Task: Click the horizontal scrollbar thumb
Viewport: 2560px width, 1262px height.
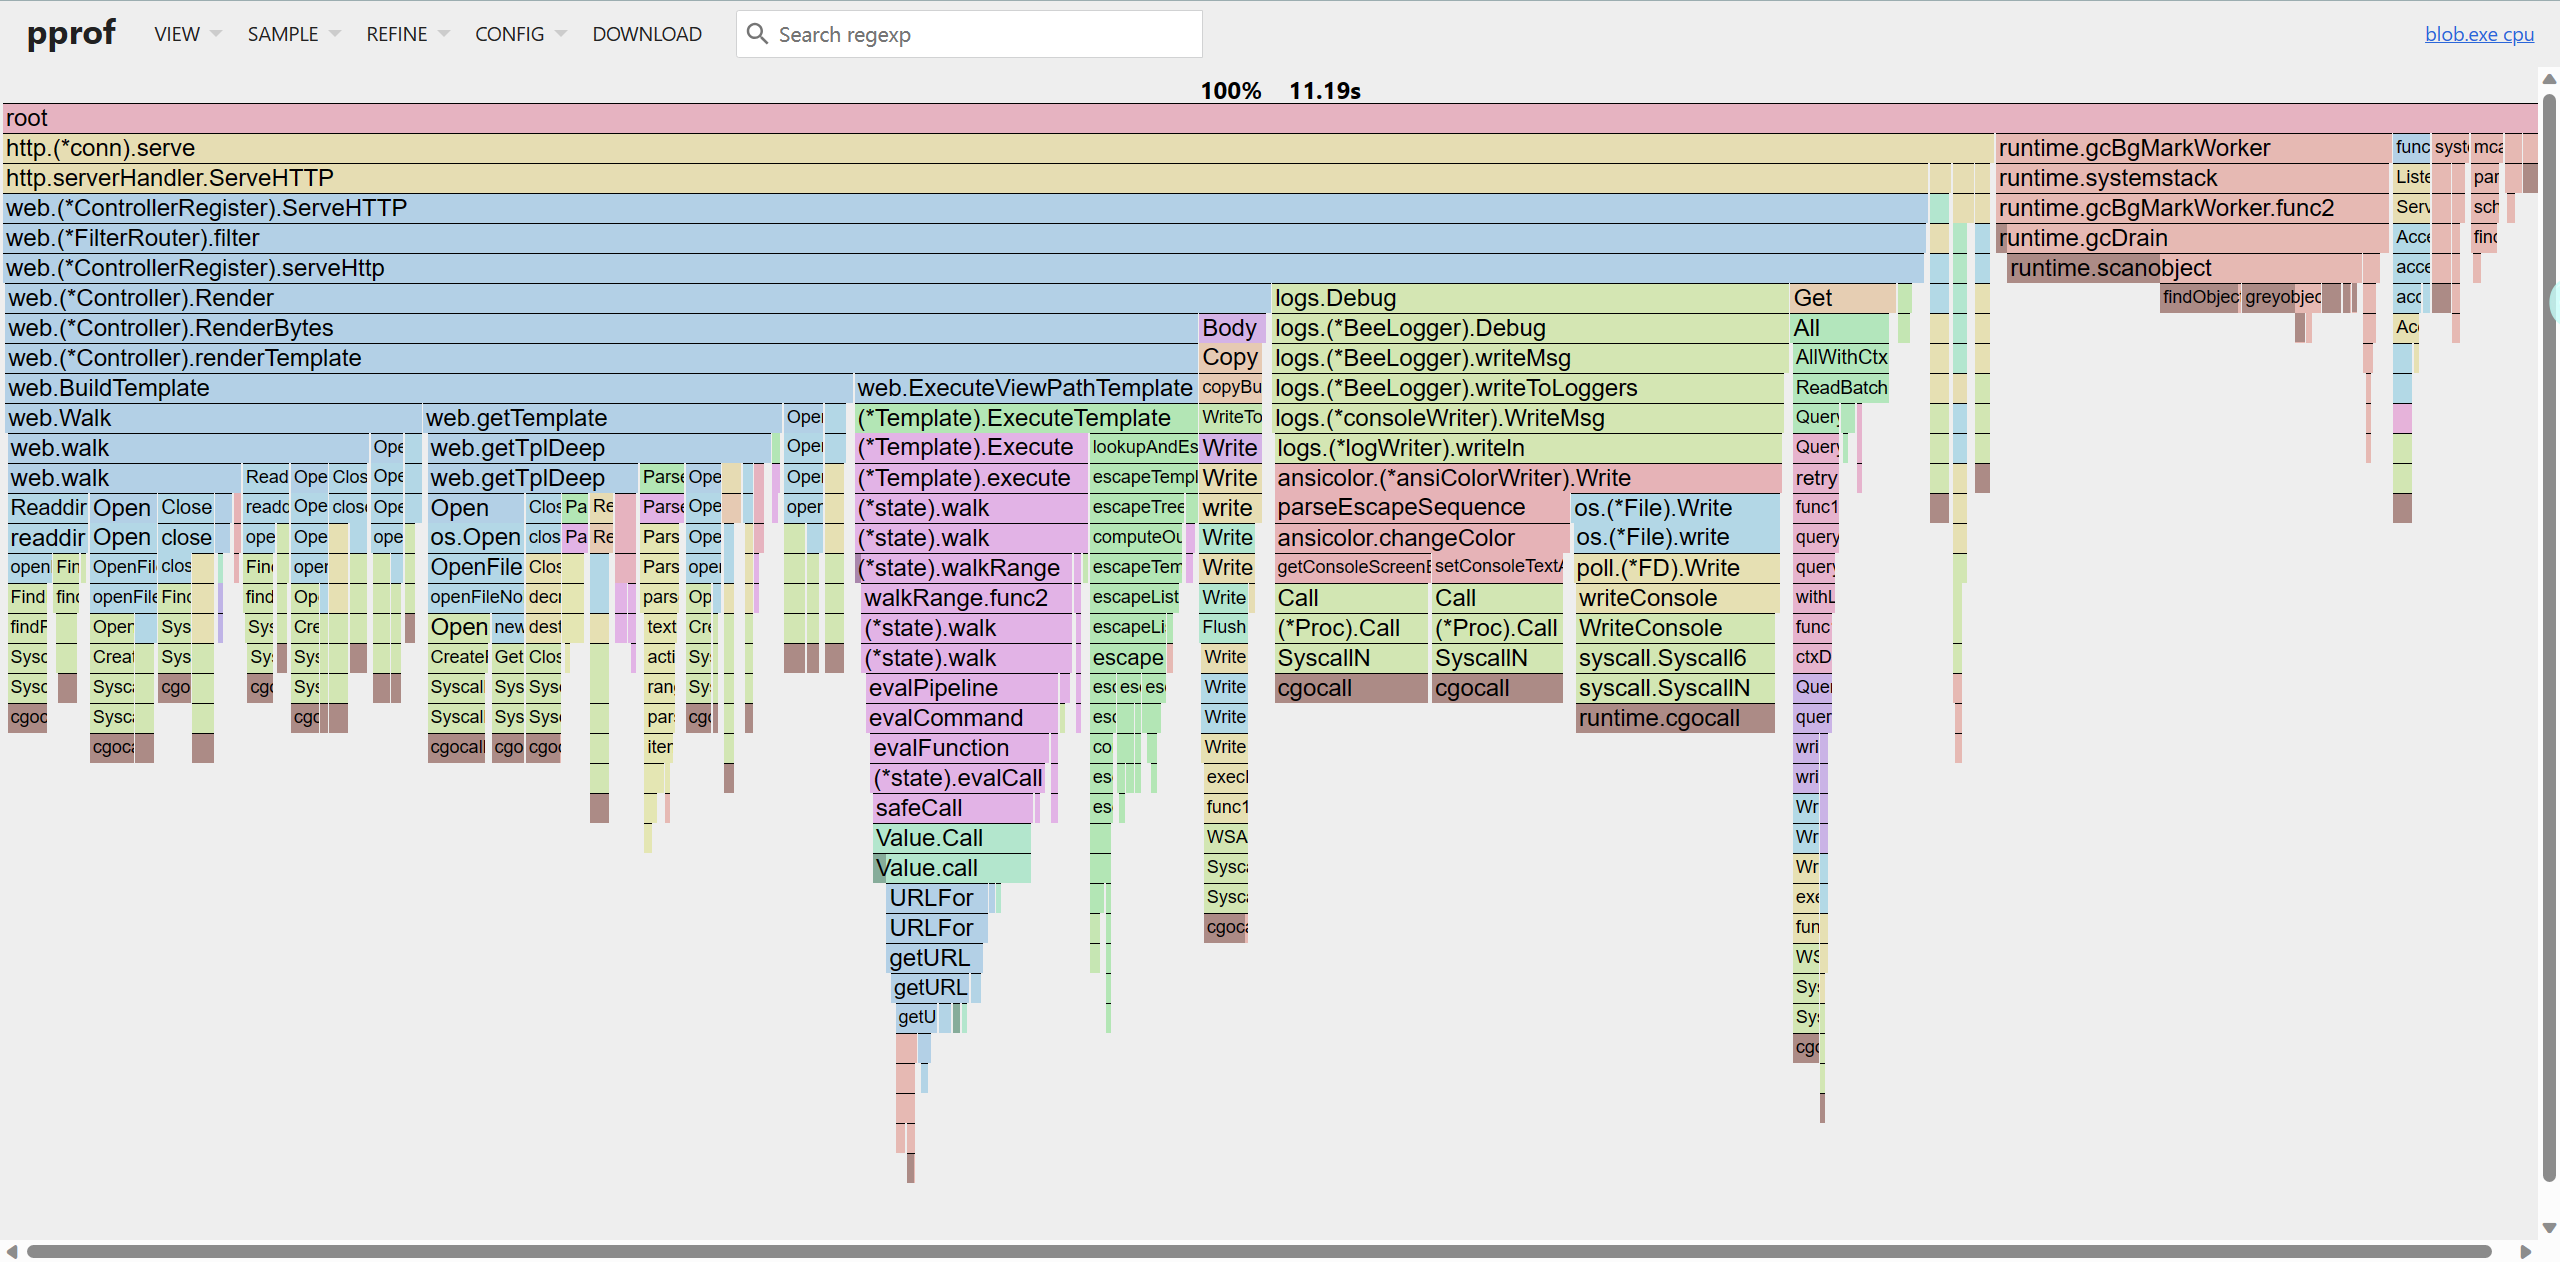Action: click(x=1258, y=1251)
